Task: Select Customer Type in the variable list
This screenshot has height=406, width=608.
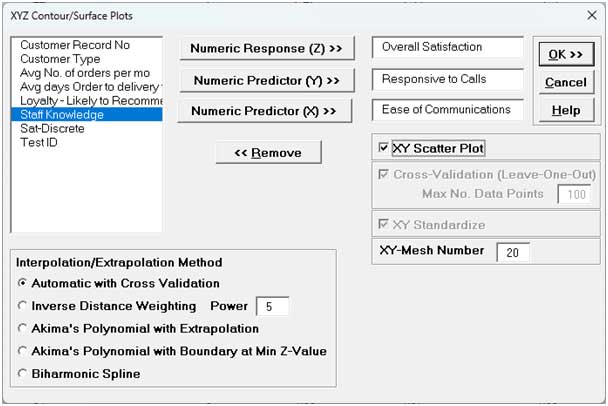Action: (x=60, y=59)
